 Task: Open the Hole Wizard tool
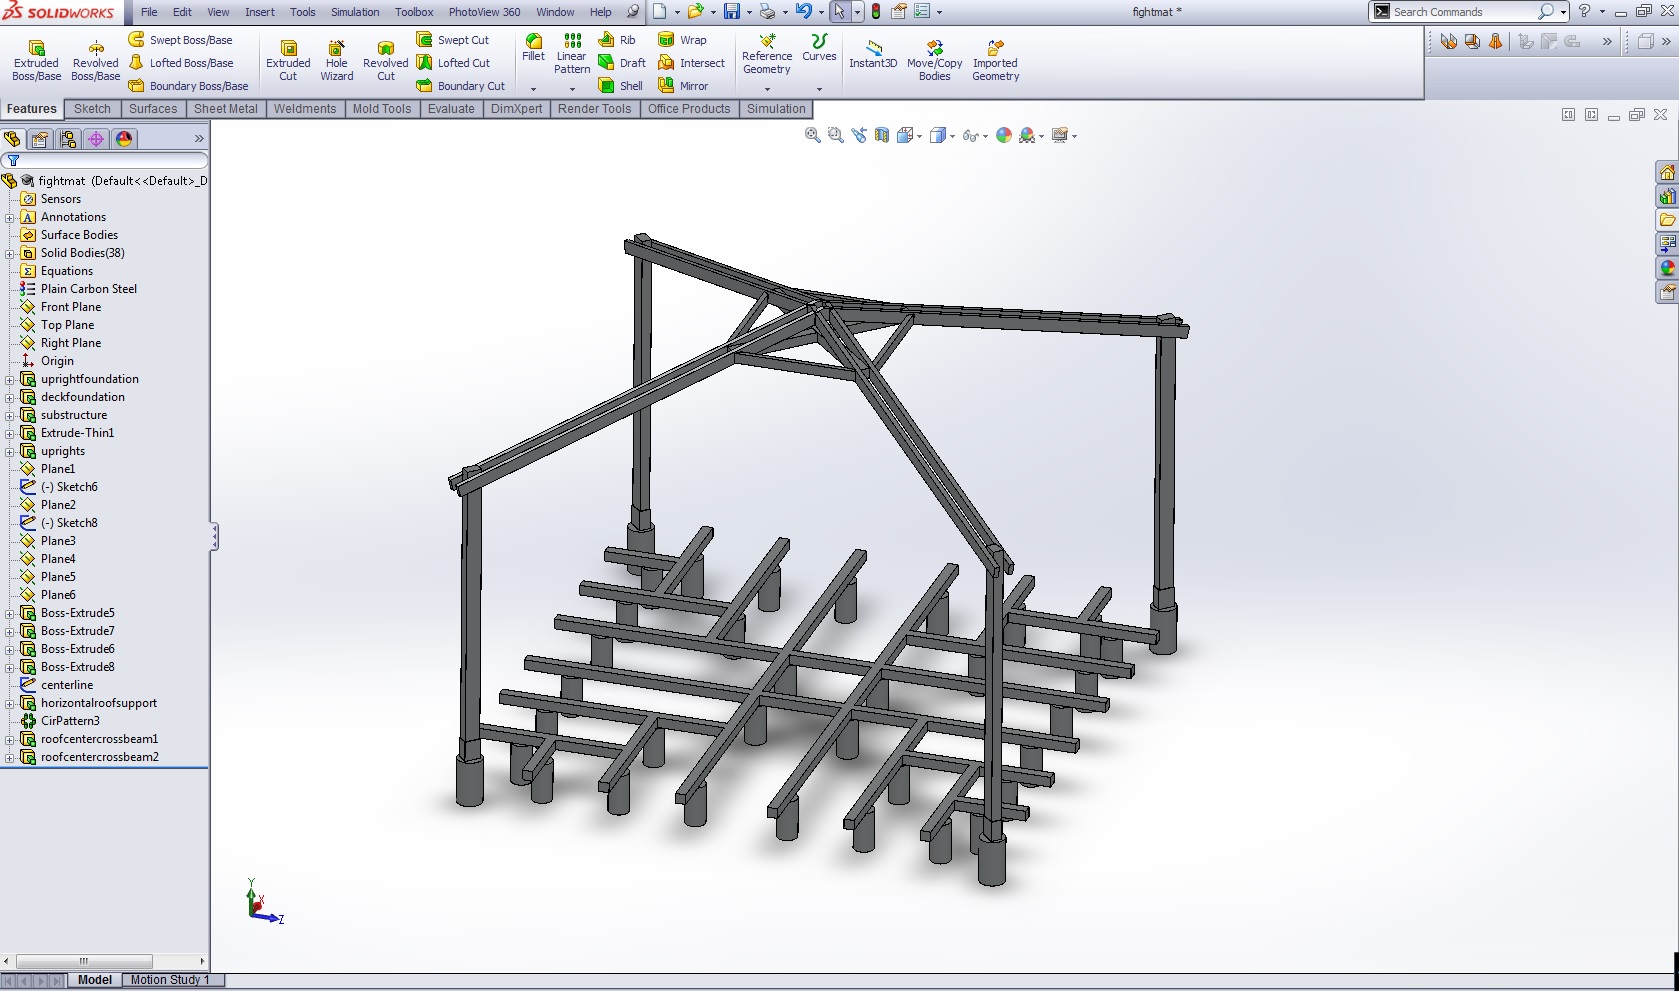pos(336,59)
